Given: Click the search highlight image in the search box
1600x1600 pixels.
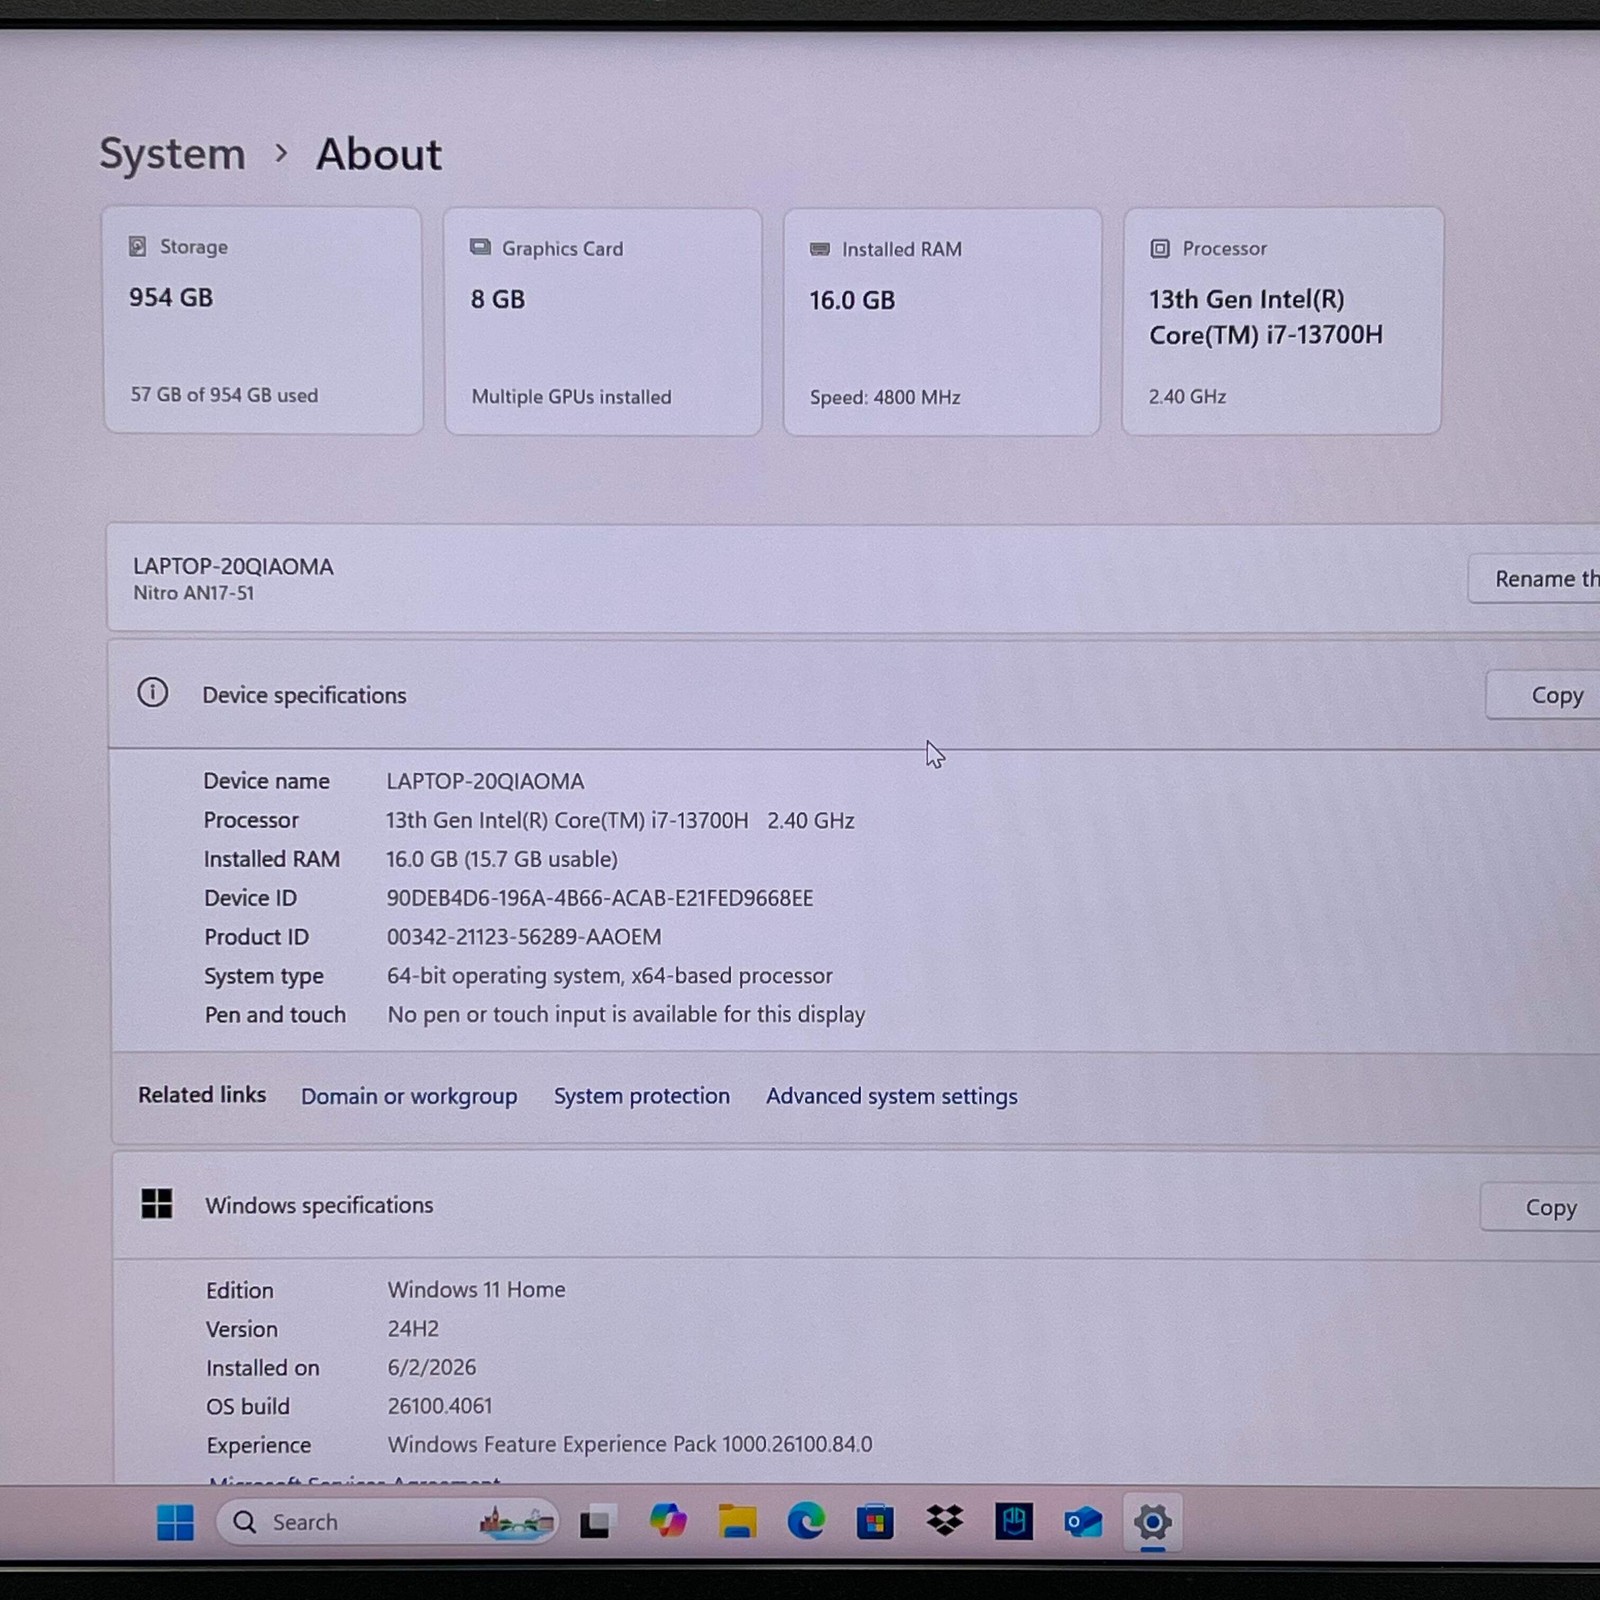Looking at the screenshot, I should [x=516, y=1522].
